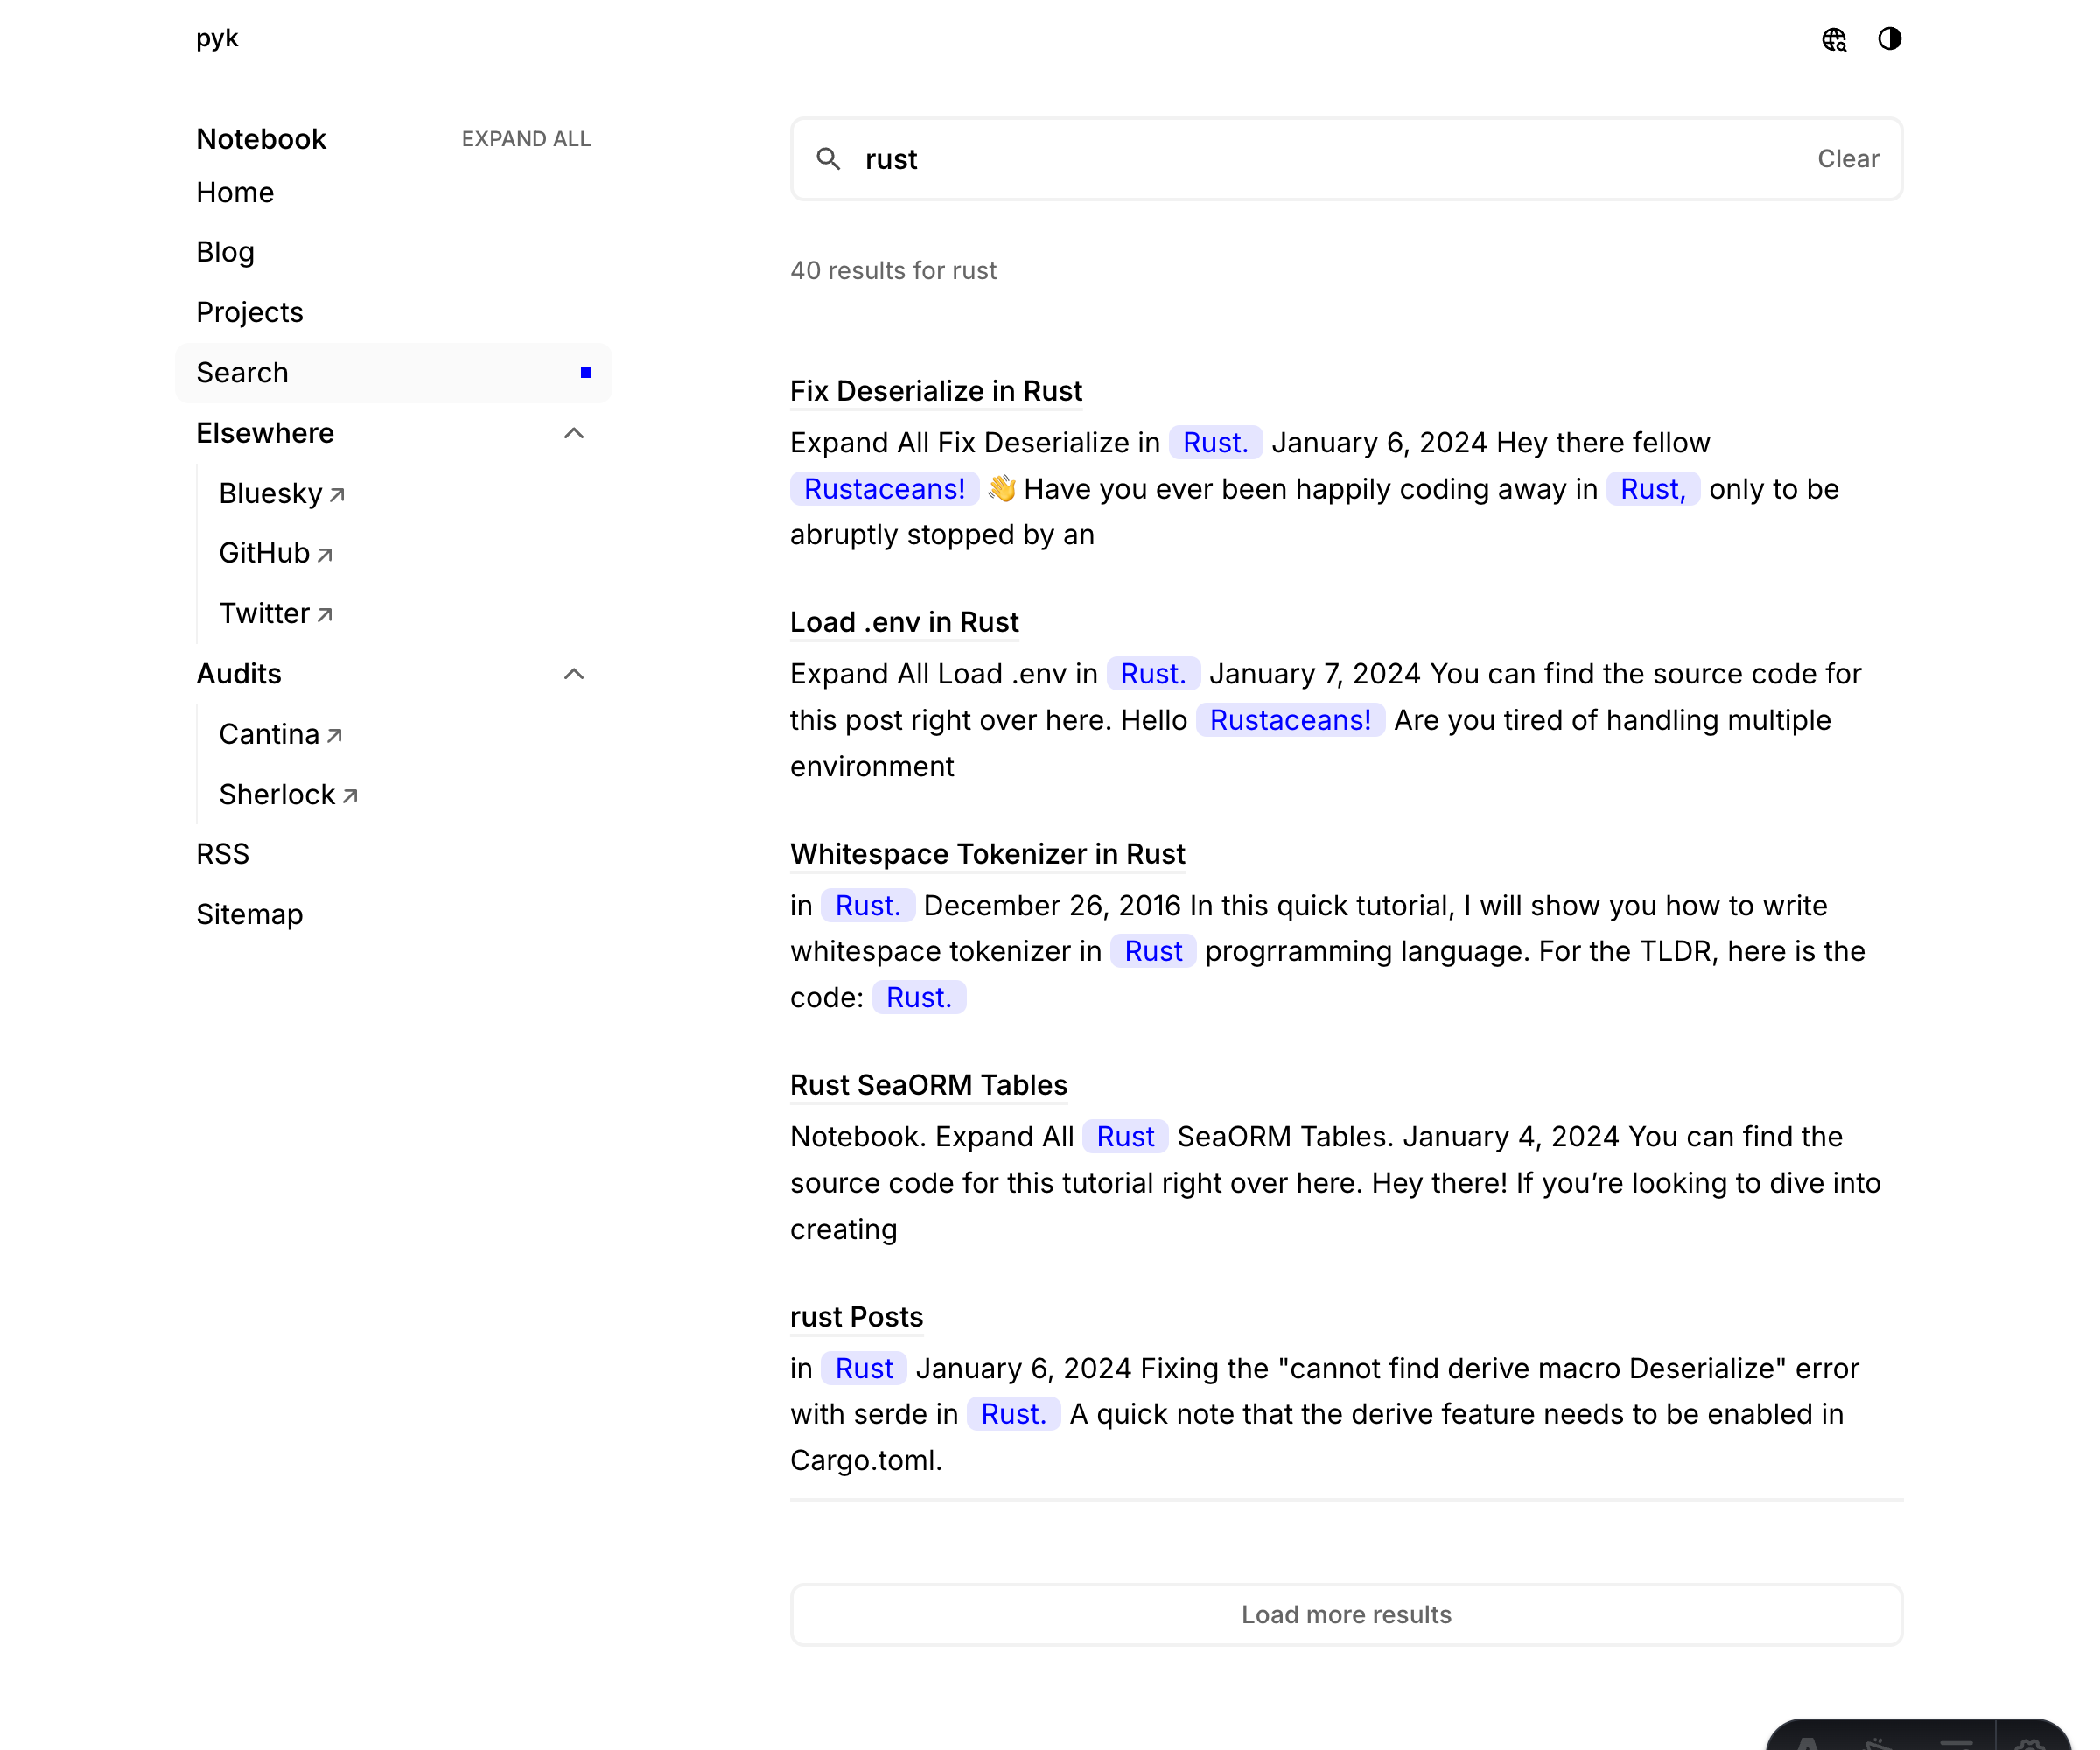Image resolution: width=2100 pixels, height=1750 pixels.
Task: Open 'Fix Deserialize in Rust' result
Action: (x=935, y=391)
